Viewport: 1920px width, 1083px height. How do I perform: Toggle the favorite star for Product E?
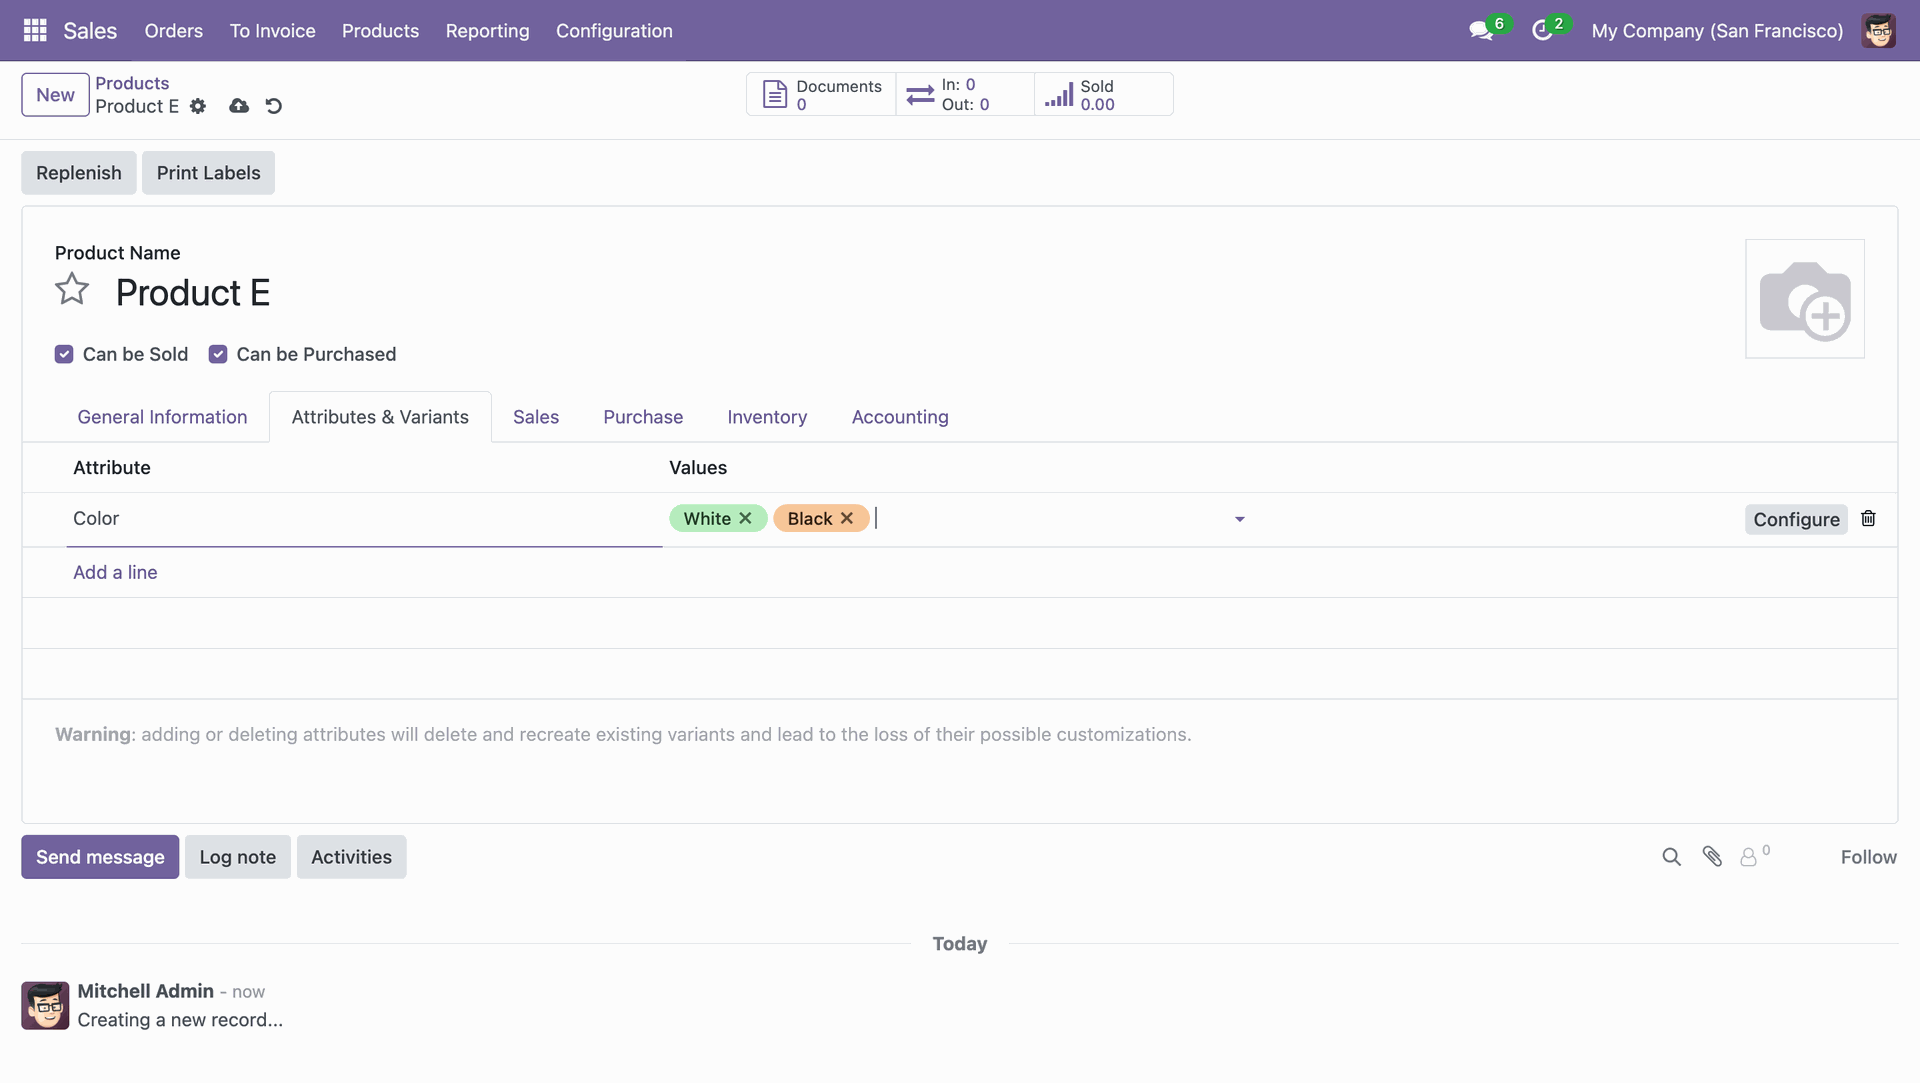click(x=72, y=290)
